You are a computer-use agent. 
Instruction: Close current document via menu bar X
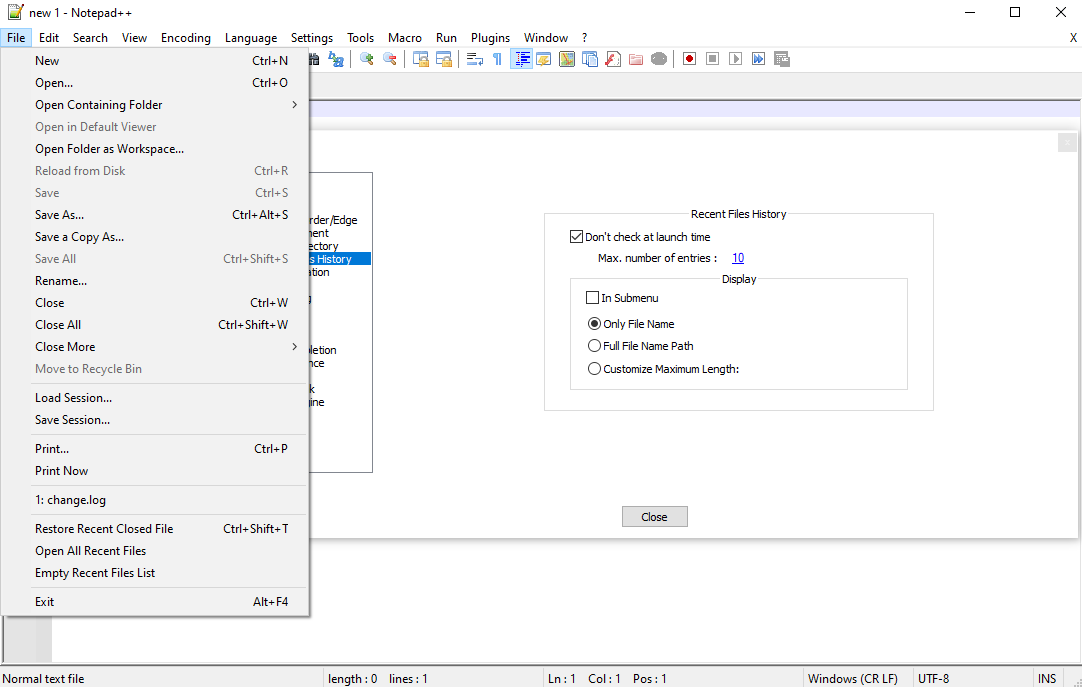1073,38
